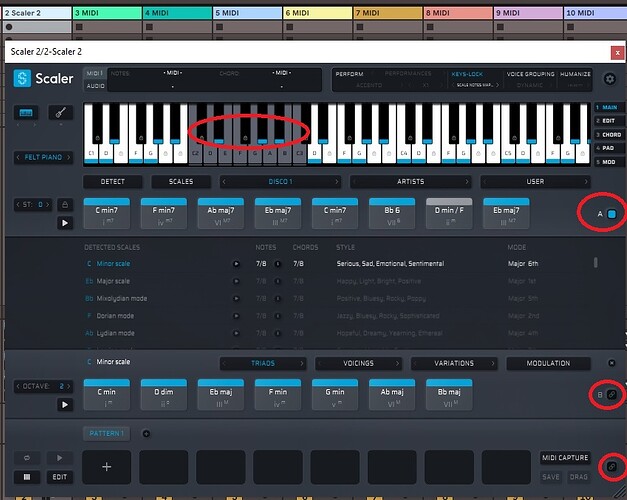Lock the semitone transpose setting
Screen dimensions: 627x500
point(65,205)
